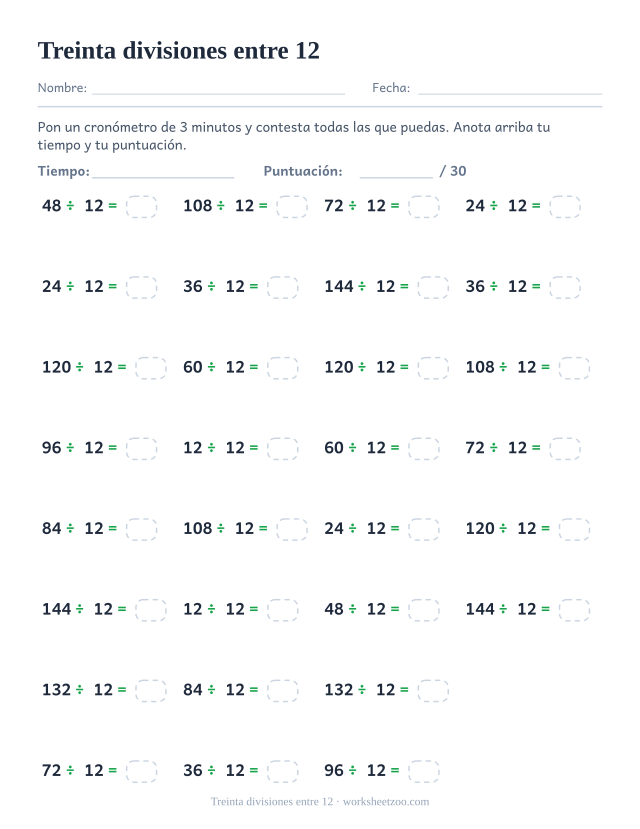Select answer box for 144 ÷ 12 in second row
The height and width of the screenshot is (829, 640).
coord(433,288)
